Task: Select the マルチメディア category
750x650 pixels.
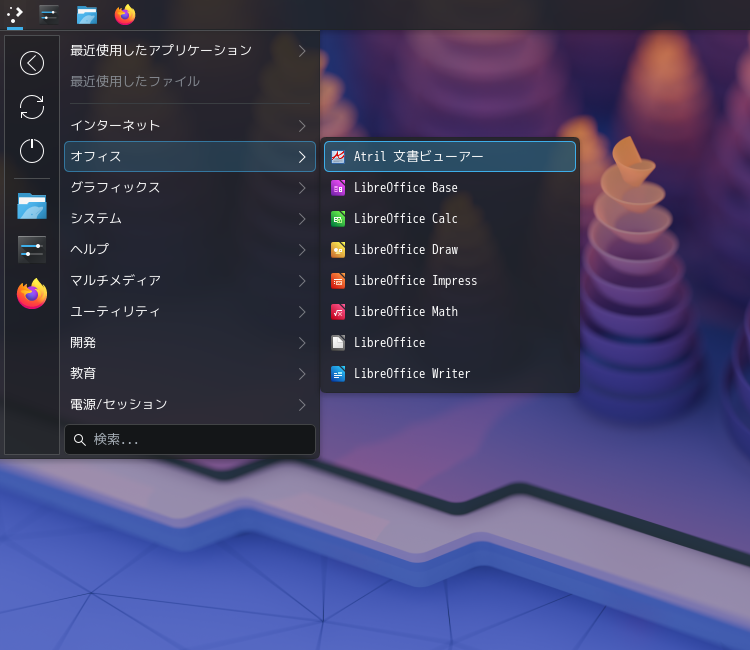Action: click(190, 281)
